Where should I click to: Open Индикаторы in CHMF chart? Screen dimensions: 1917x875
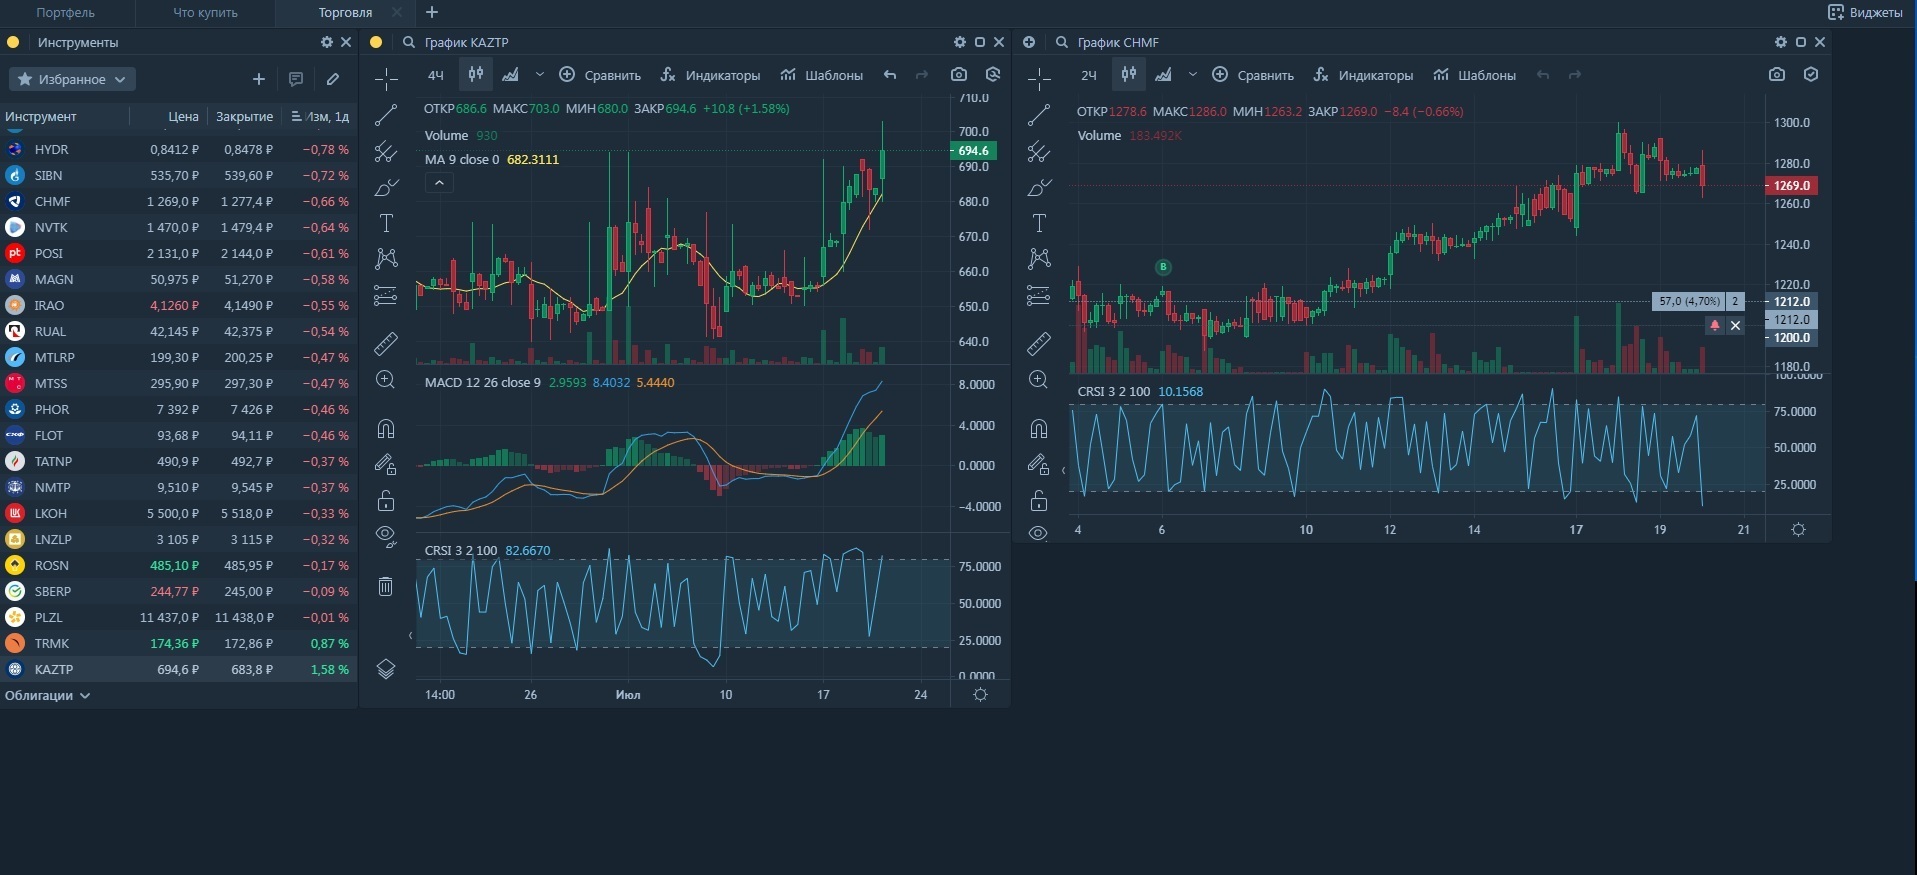point(1363,75)
